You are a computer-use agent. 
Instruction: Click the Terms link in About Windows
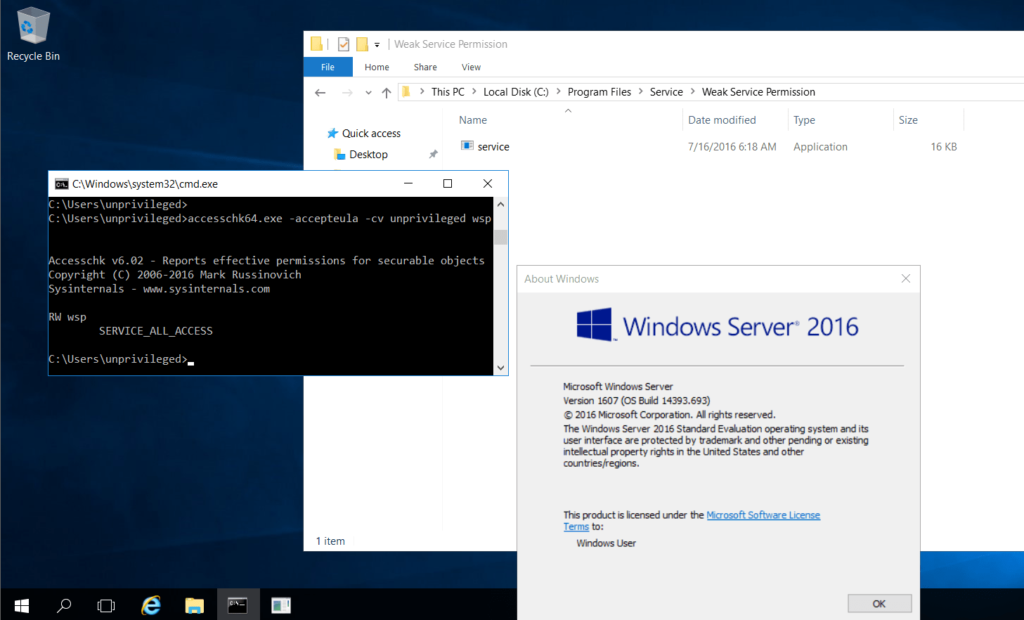click(x=576, y=527)
